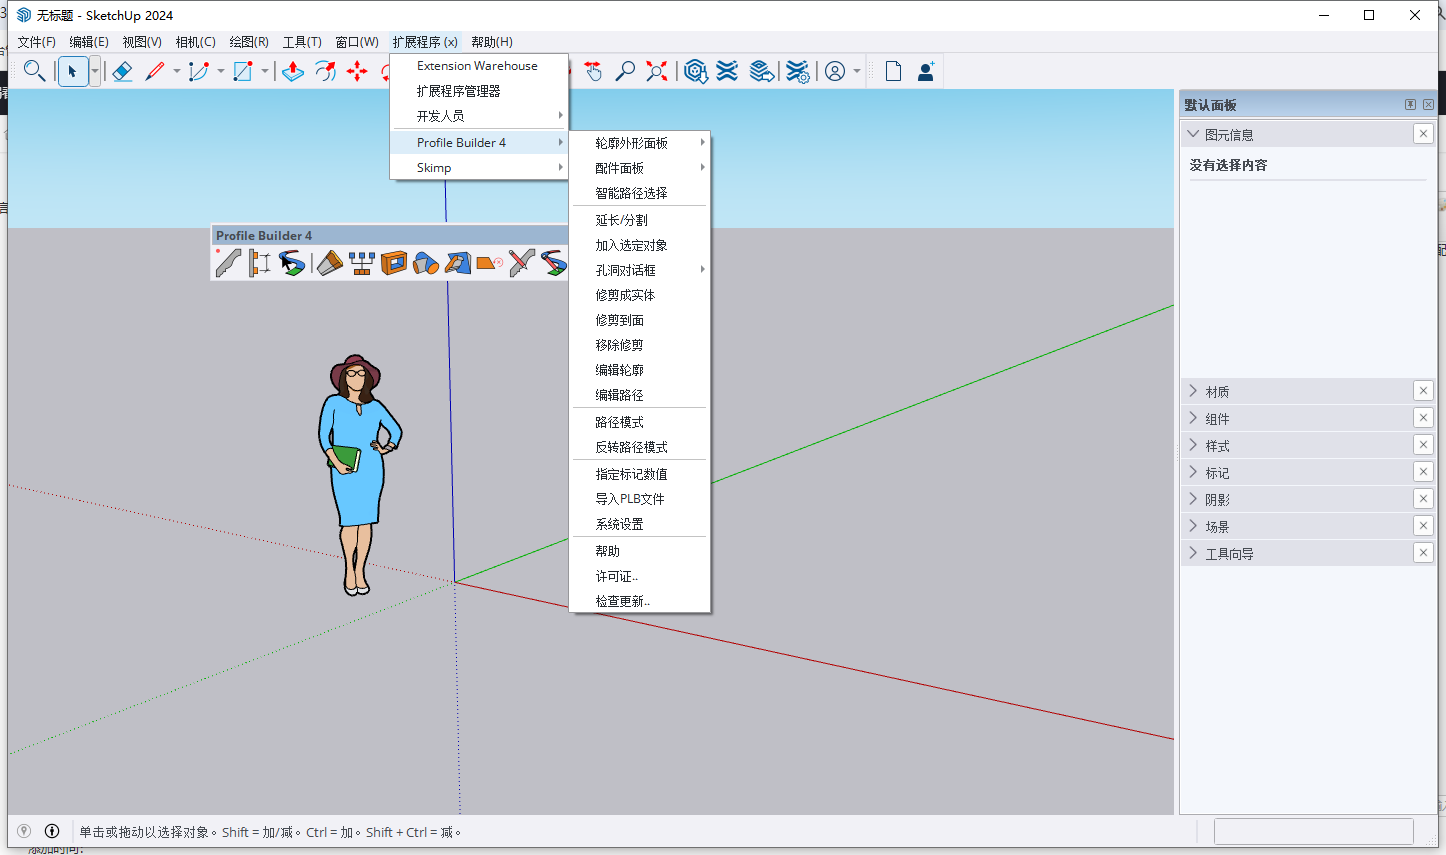Choose the Arc drawing tool
This screenshot has width=1446, height=855.
(x=198, y=71)
